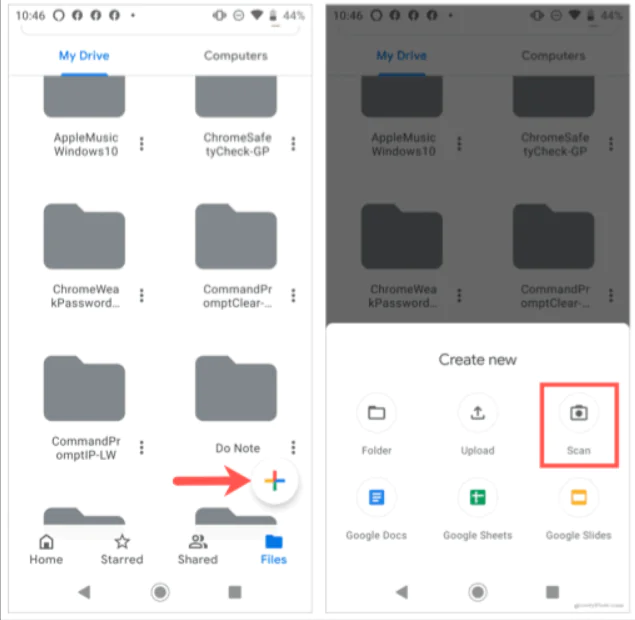Switch to My Drive tab, left screen
Screen dimensions: 635x620
(x=84, y=55)
